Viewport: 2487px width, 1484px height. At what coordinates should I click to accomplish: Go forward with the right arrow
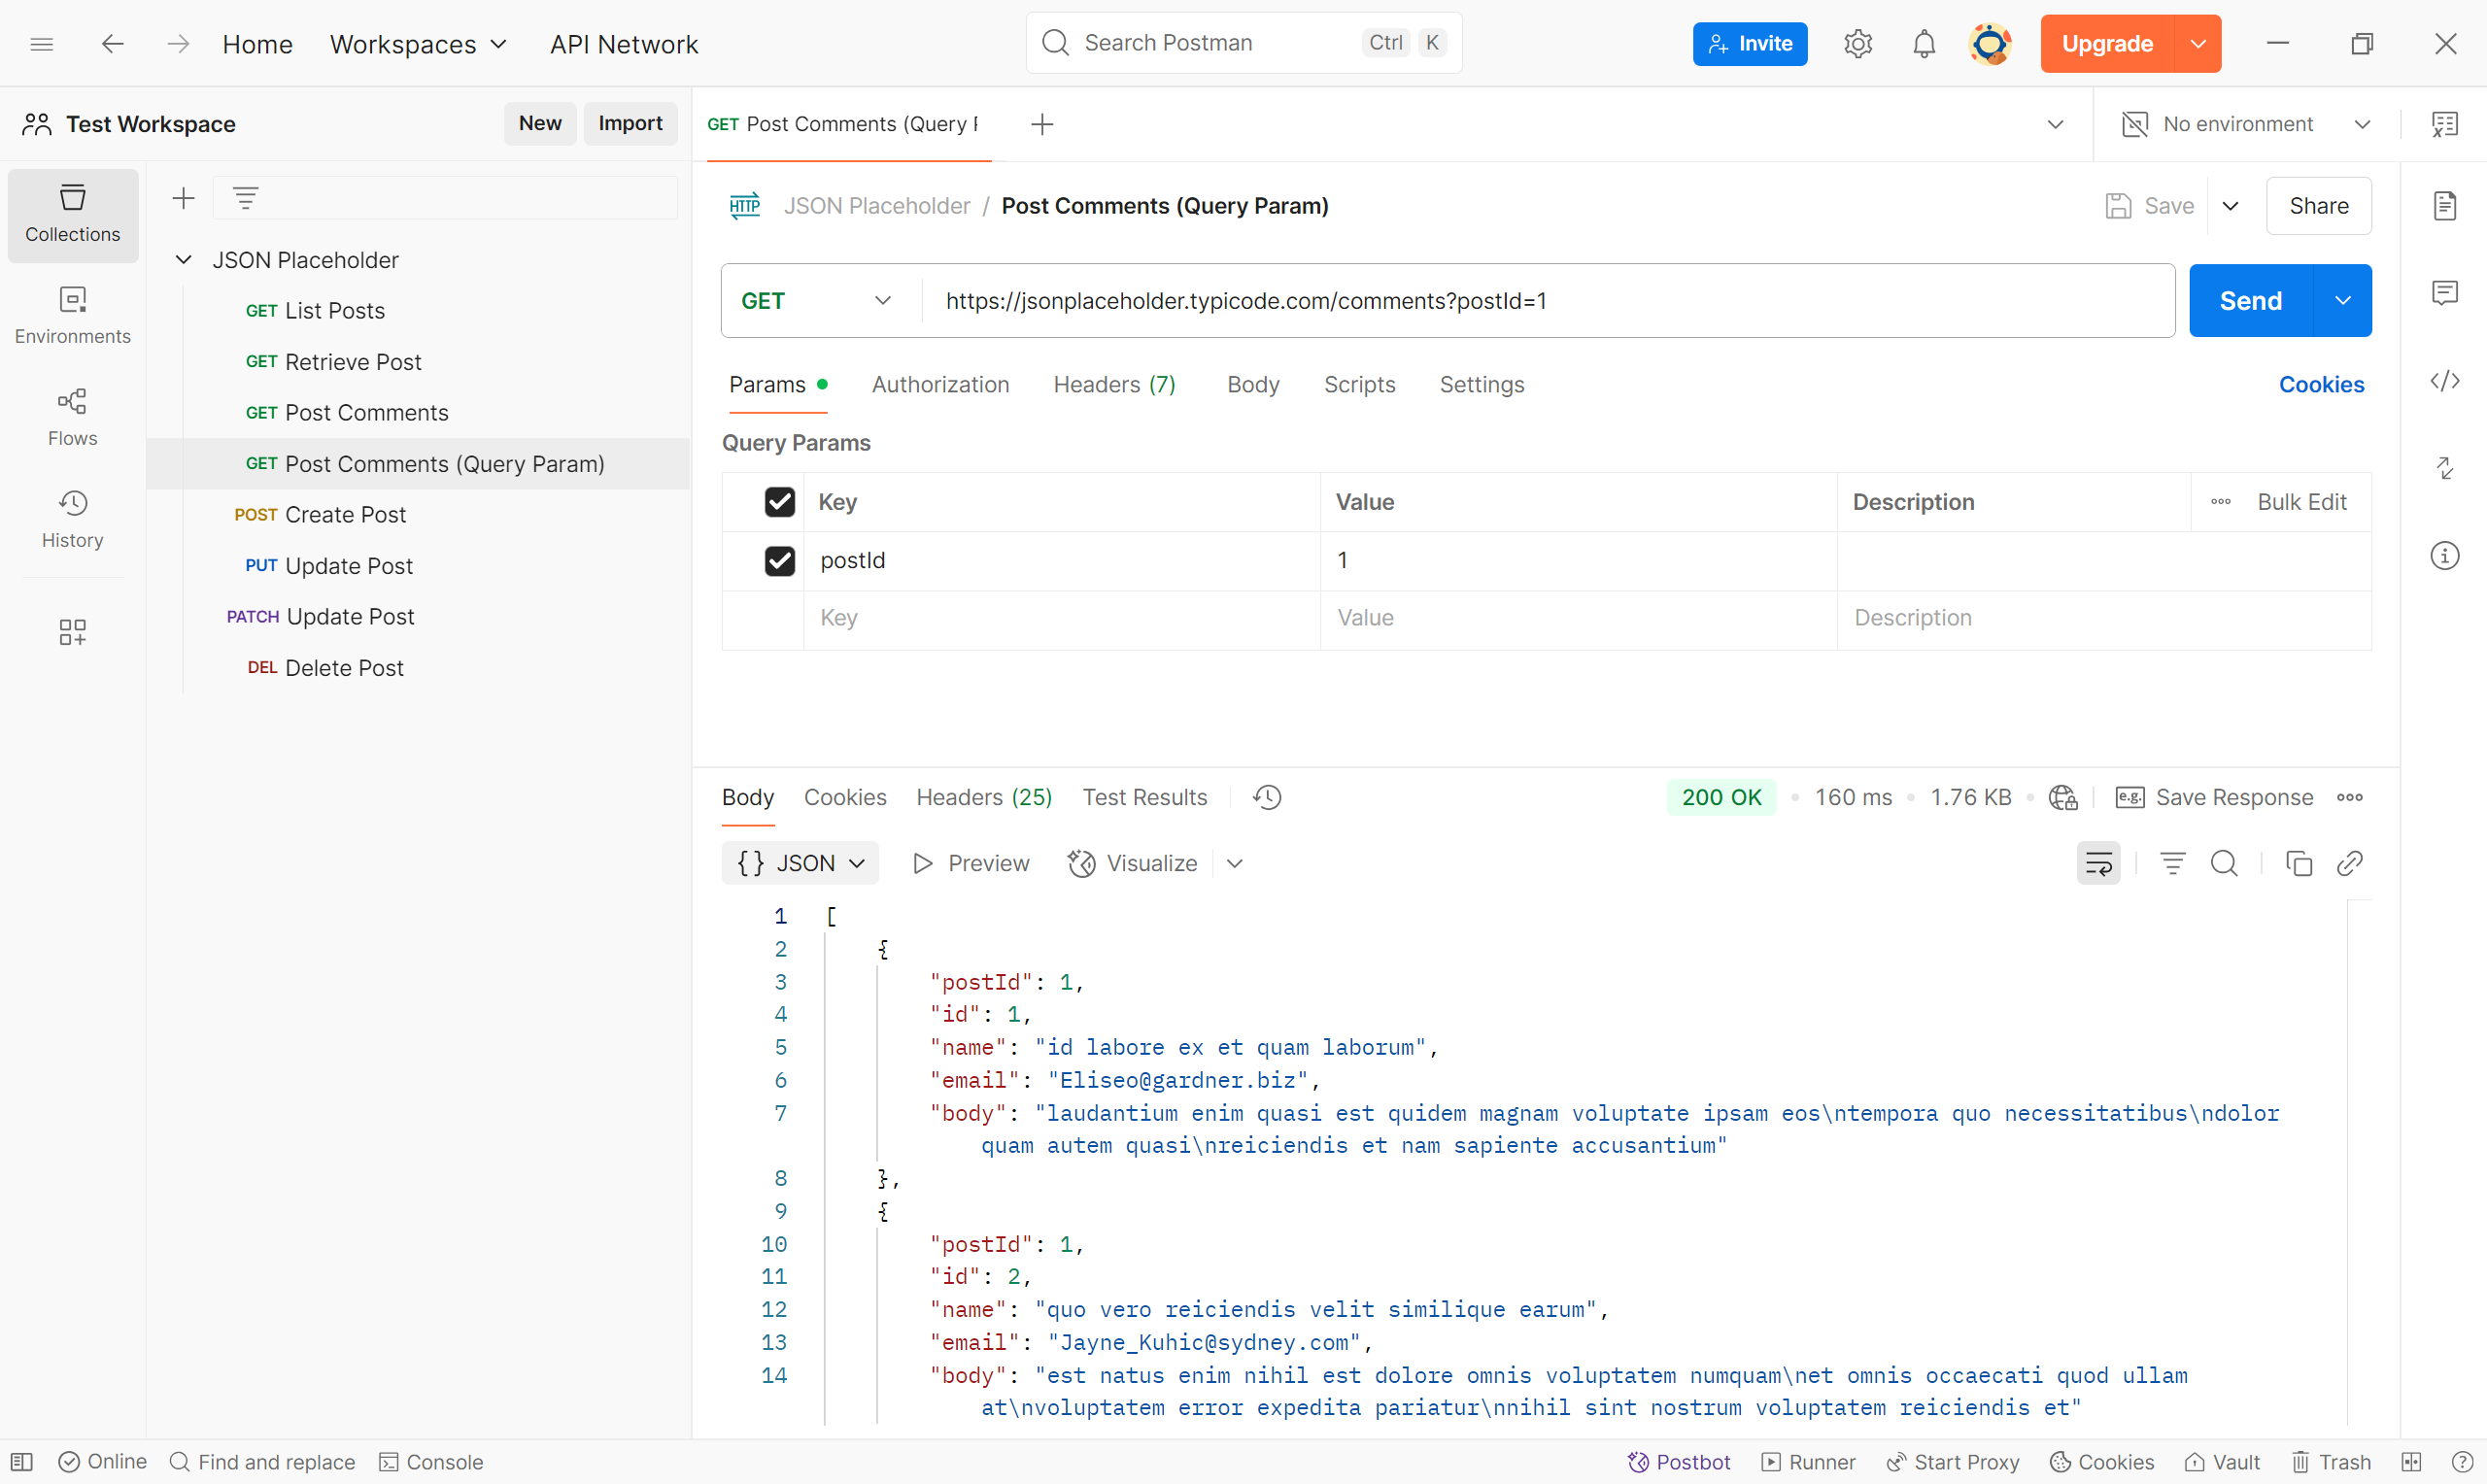point(178,44)
